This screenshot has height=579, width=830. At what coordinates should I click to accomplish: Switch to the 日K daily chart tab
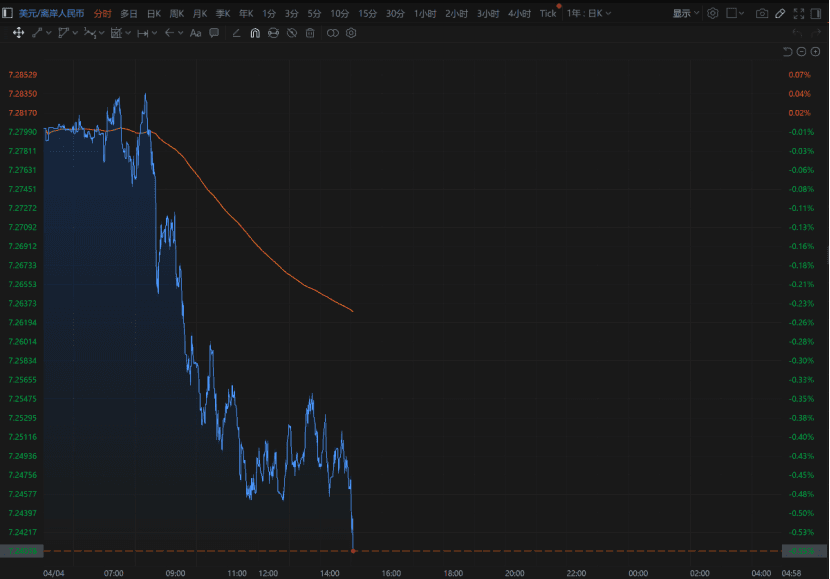[x=154, y=14]
